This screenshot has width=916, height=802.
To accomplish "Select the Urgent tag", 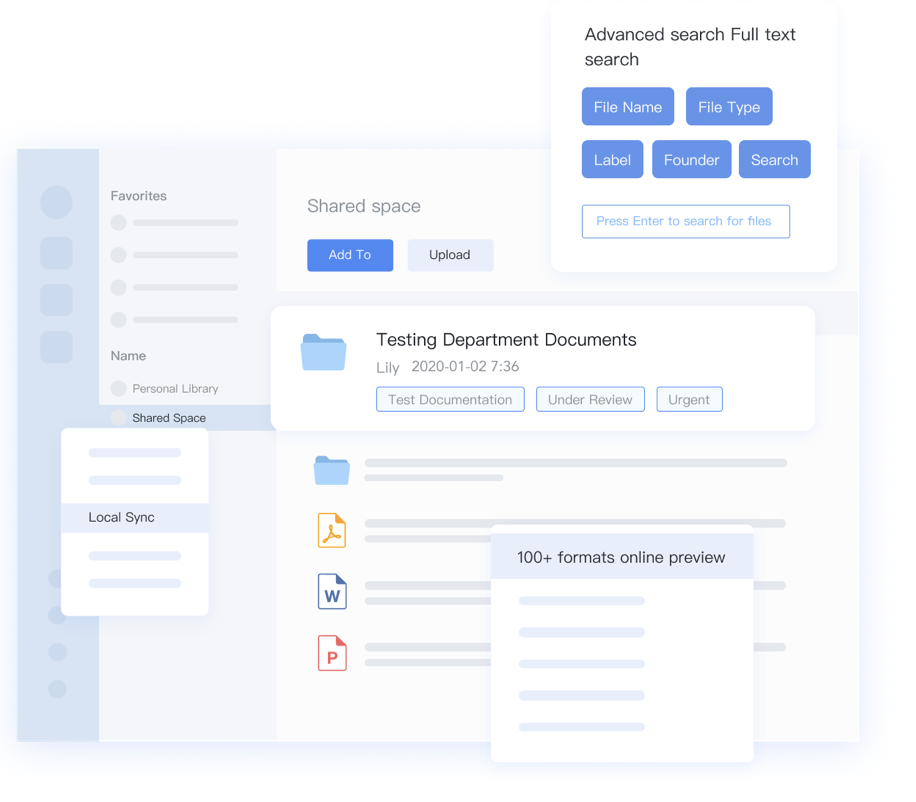I will (689, 400).
